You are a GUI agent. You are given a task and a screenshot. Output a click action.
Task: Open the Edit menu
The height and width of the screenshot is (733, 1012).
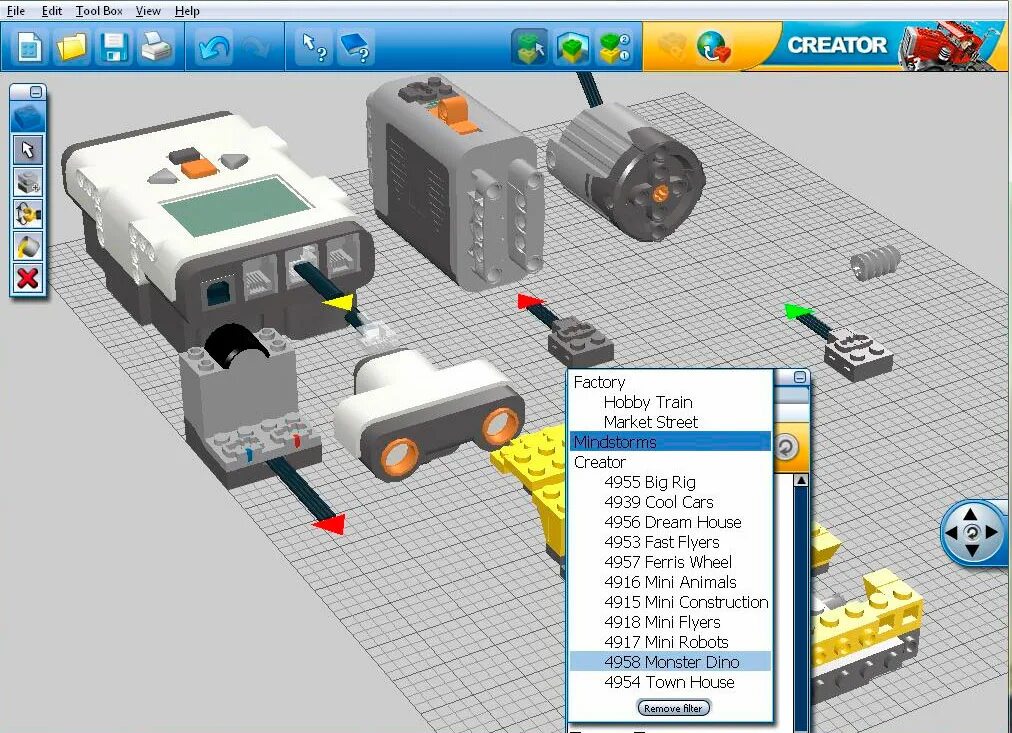[x=52, y=10]
